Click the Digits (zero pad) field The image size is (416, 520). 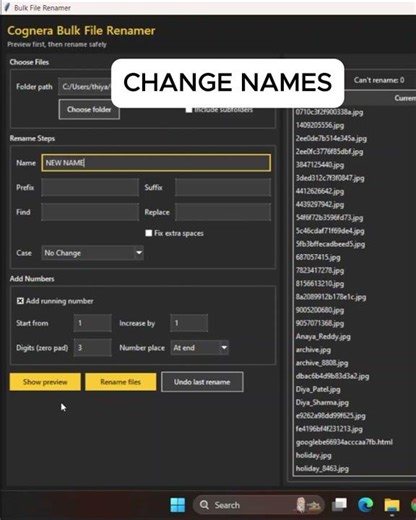(93, 348)
